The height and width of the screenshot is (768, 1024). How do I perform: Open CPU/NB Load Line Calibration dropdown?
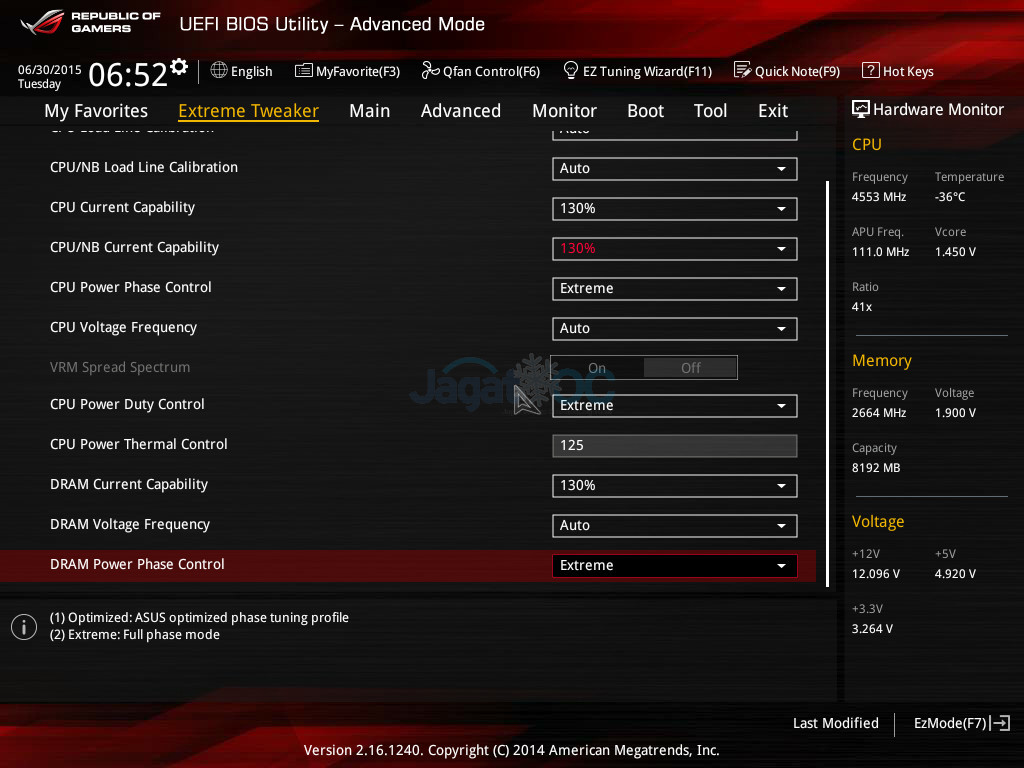pos(674,169)
